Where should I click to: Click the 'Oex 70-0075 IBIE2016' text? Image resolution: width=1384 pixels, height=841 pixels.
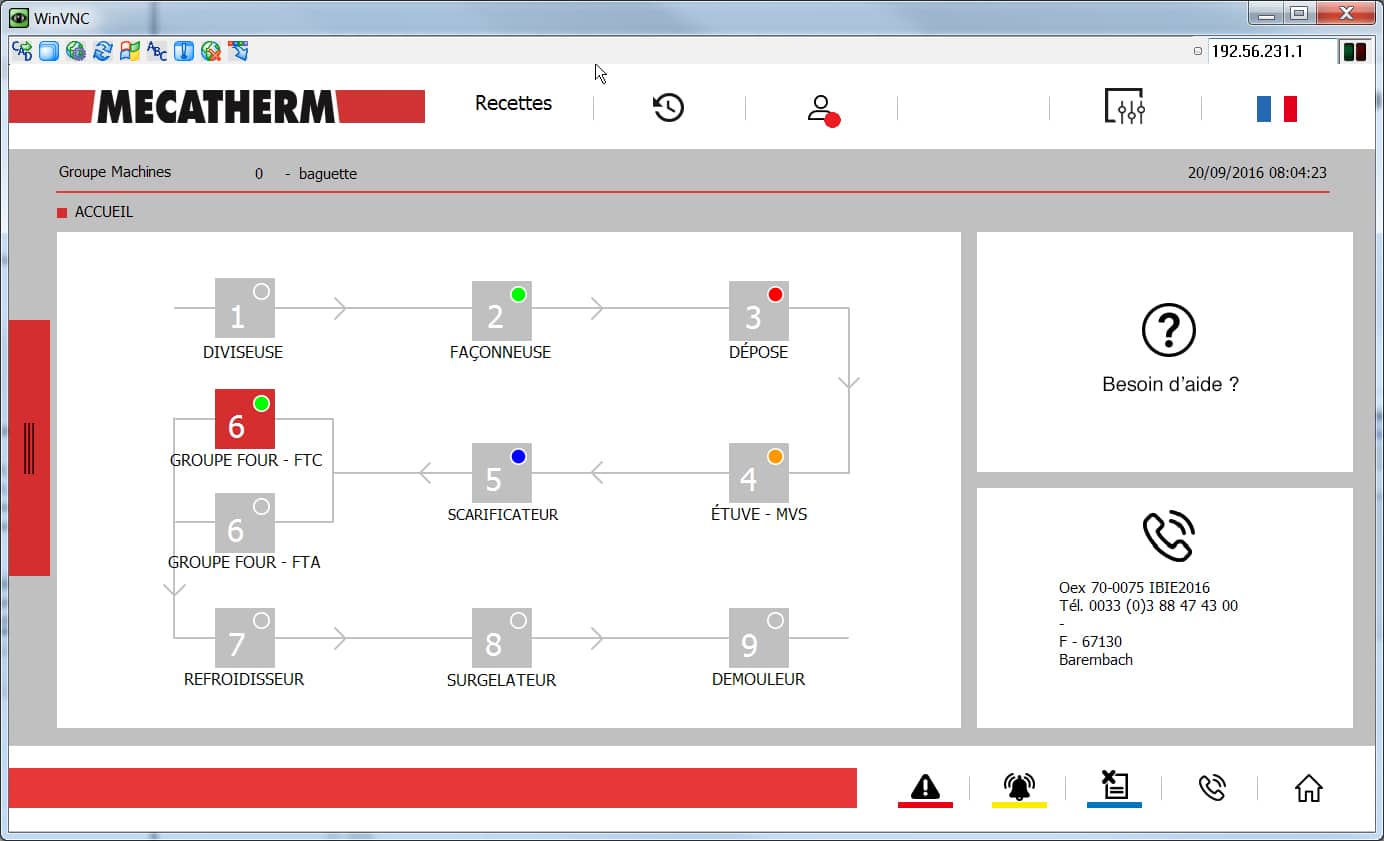(x=1134, y=588)
